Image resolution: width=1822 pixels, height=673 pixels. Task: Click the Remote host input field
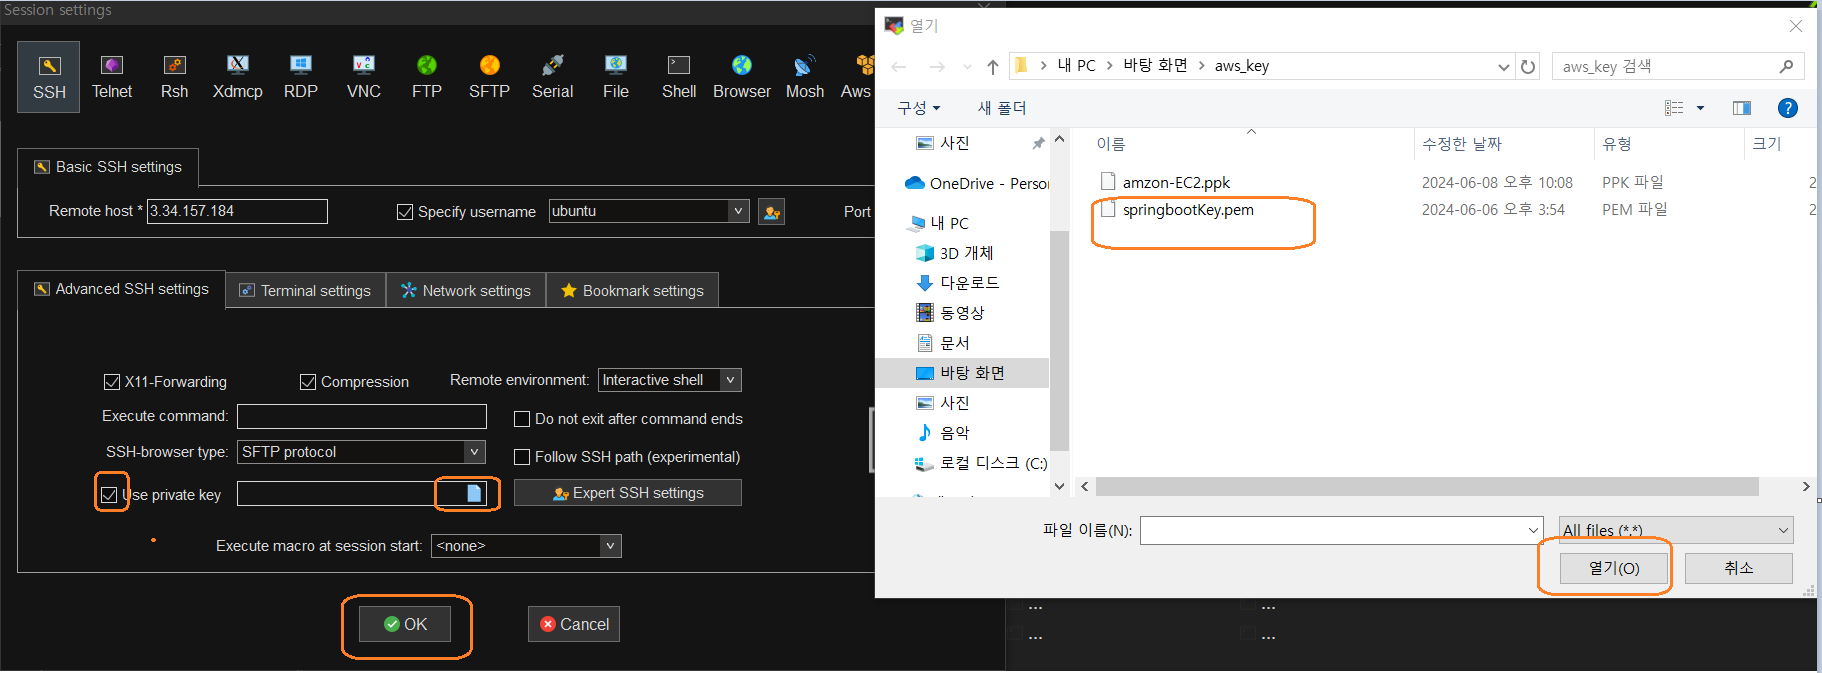click(x=237, y=211)
